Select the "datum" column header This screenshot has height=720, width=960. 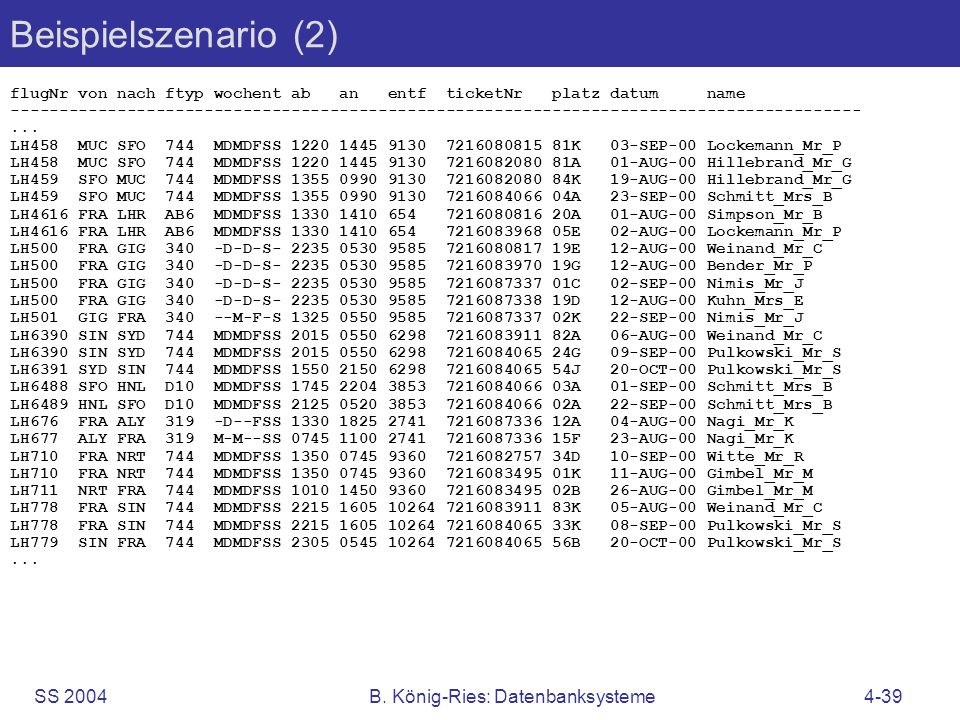click(634, 94)
